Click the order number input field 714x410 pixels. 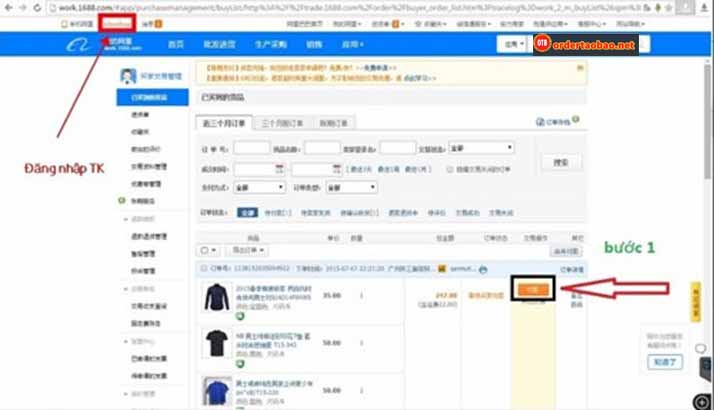click(251, 148)
